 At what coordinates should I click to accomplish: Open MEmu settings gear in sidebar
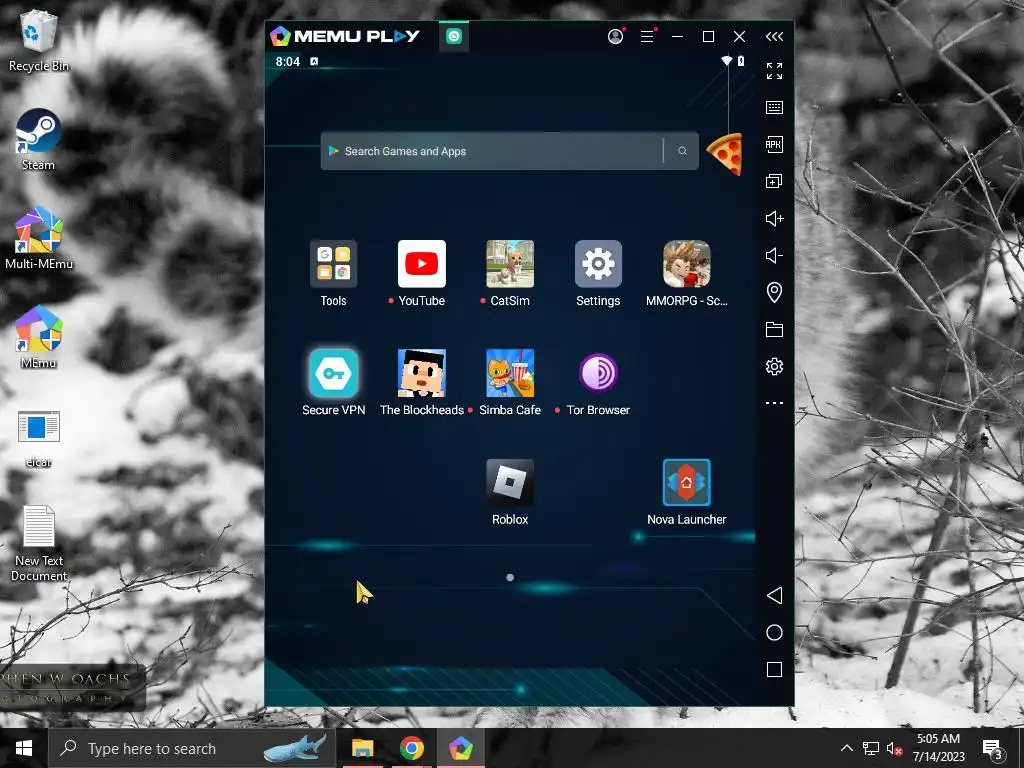click(774, 366)
